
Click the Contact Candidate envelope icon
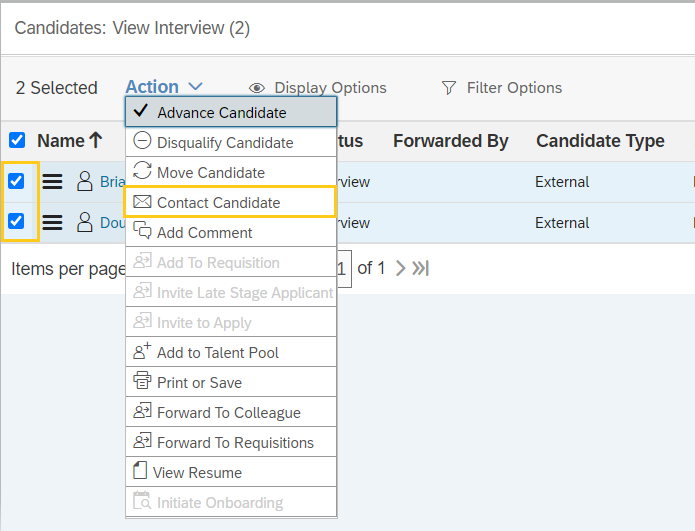142,202
